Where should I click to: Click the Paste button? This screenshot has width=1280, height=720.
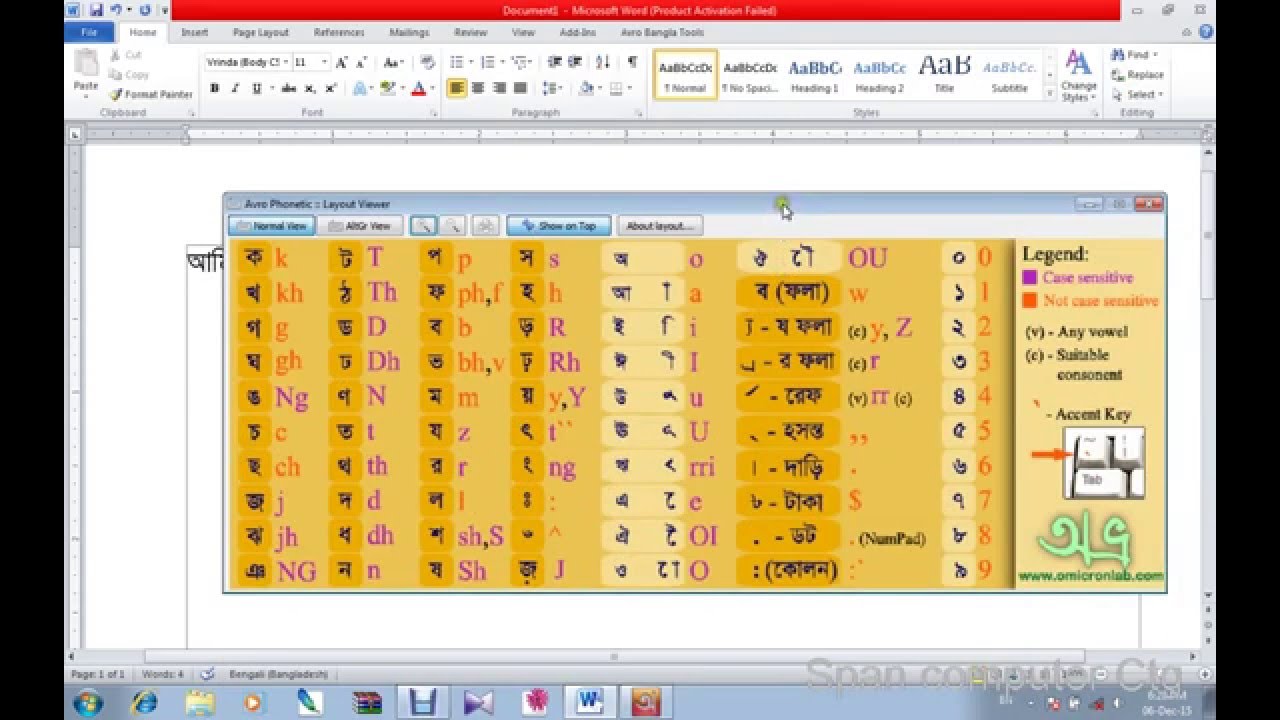[86, 73]
